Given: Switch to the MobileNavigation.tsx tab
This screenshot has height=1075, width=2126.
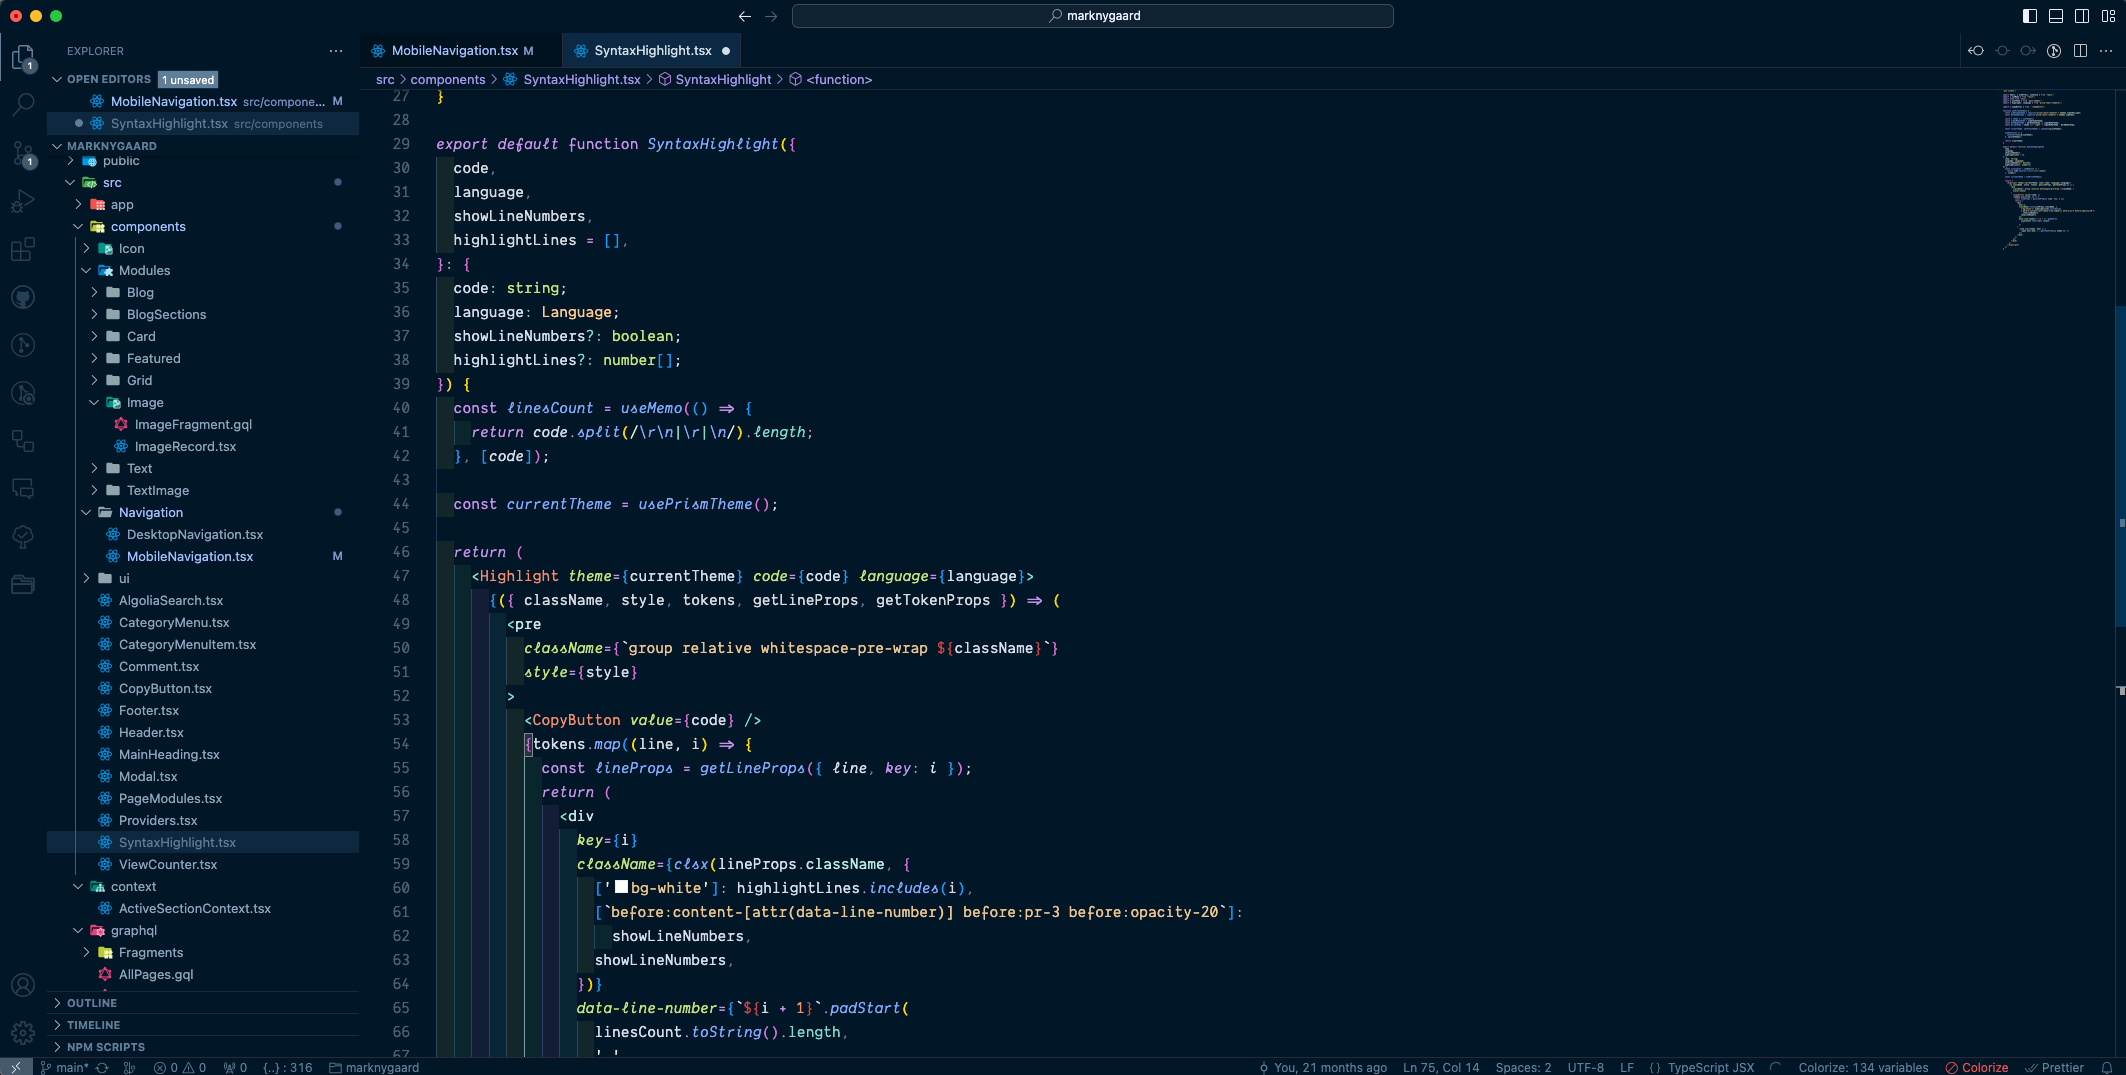Looking at the screenshot, I should tap(454, 51).
